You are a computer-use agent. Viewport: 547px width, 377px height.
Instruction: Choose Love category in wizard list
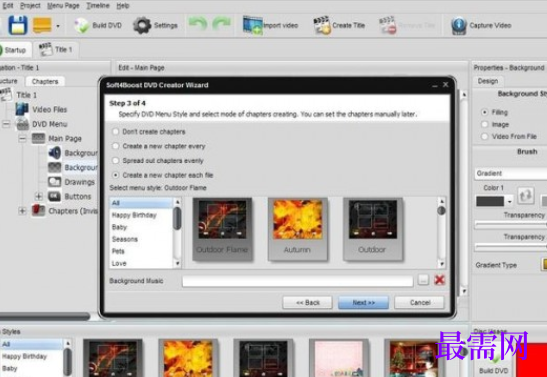click(141, 263)
